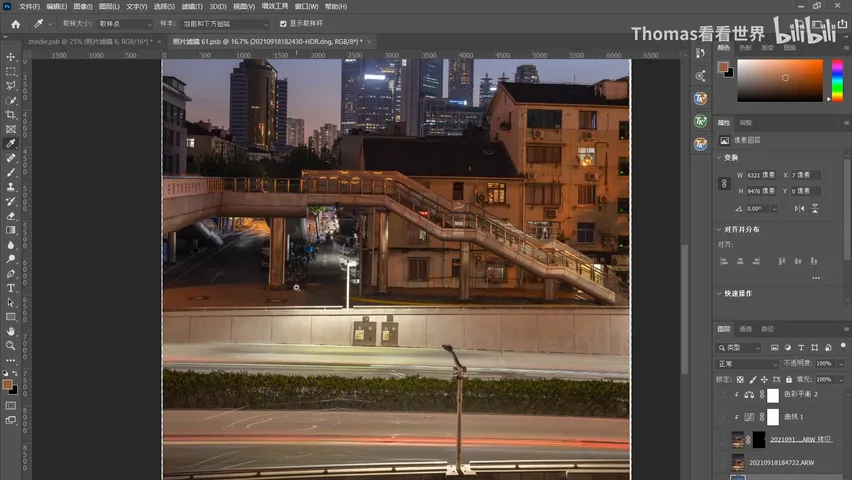Select the Rectangular Marquee tool
852x480 pixels.
tap(11, 71)
